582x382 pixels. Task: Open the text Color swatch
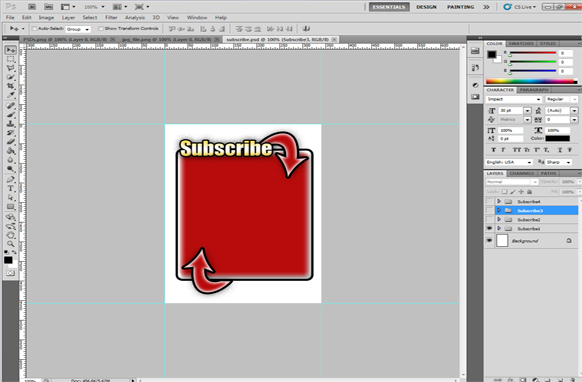click(557, 138)
